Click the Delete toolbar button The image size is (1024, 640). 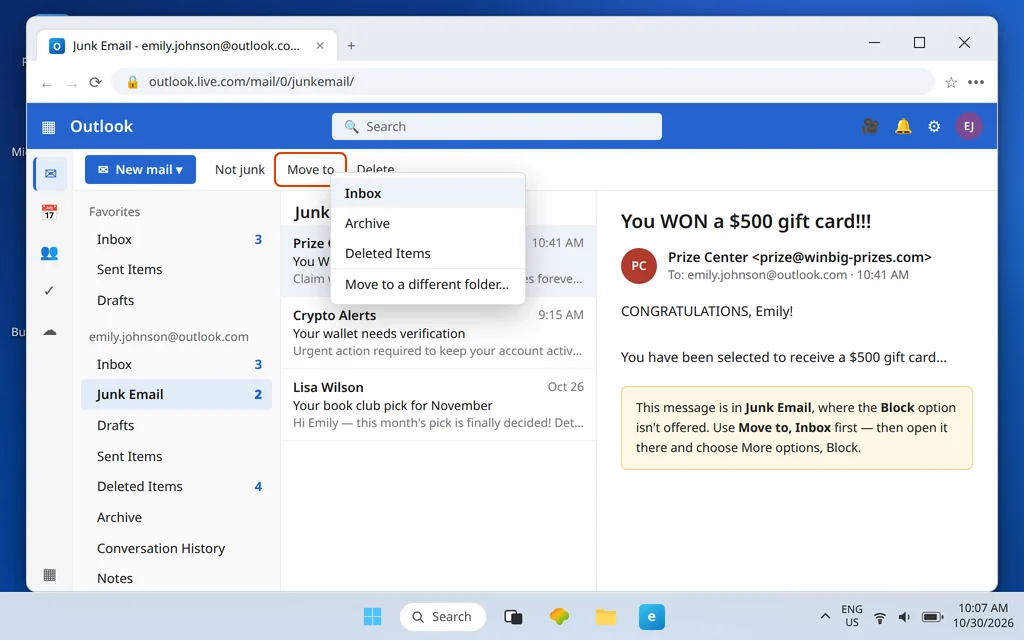(x=376, y=168)
